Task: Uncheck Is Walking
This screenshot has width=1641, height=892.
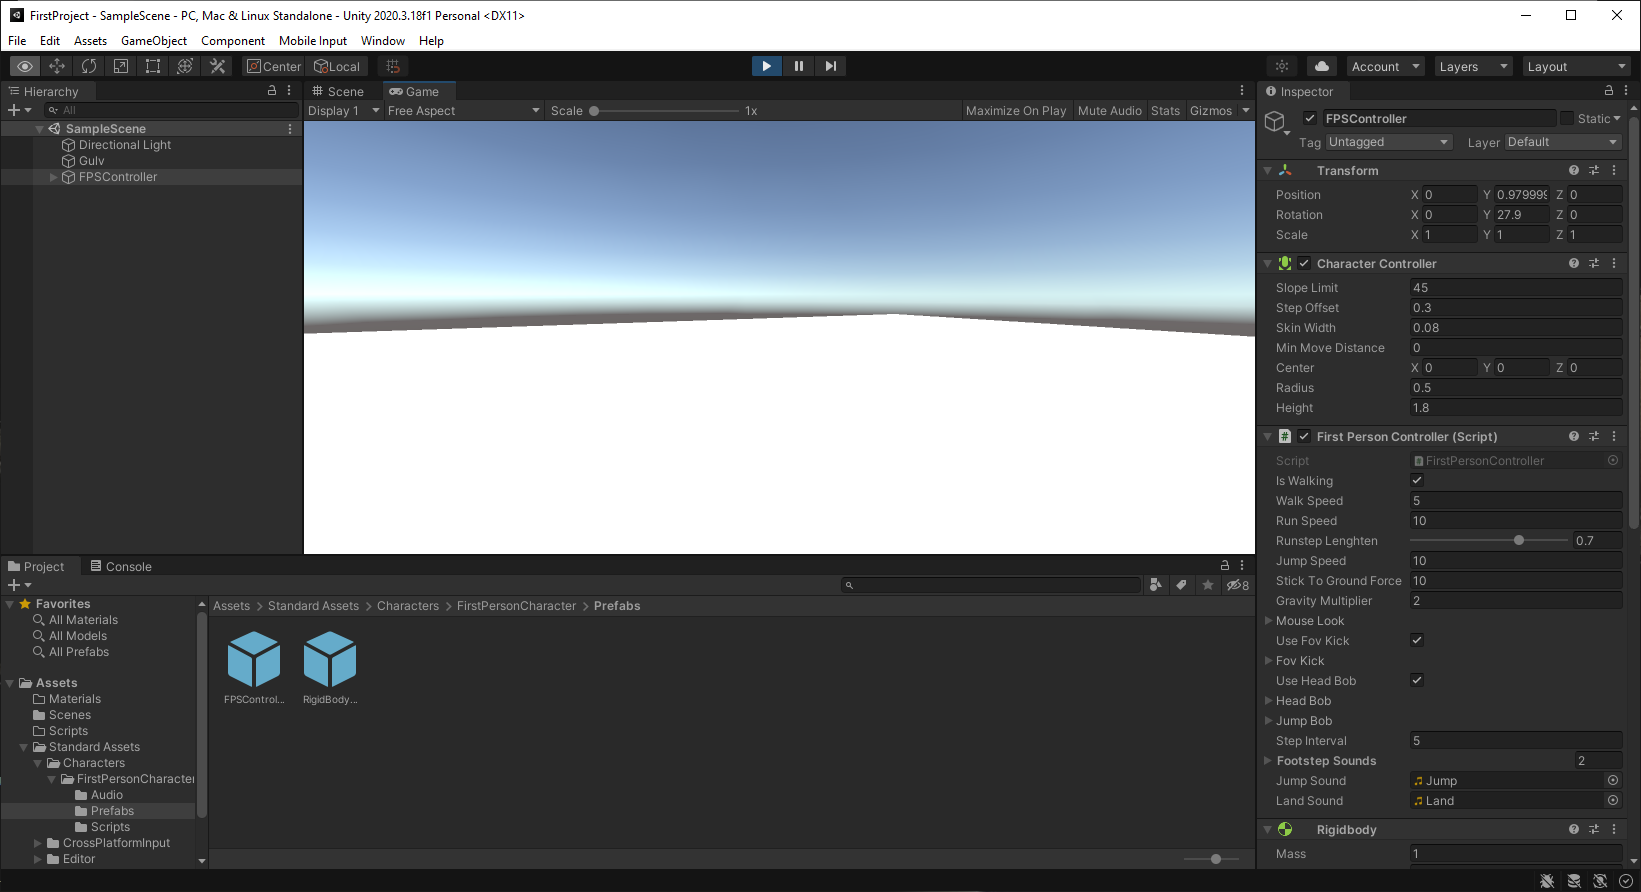Action: click(1417, 480)
